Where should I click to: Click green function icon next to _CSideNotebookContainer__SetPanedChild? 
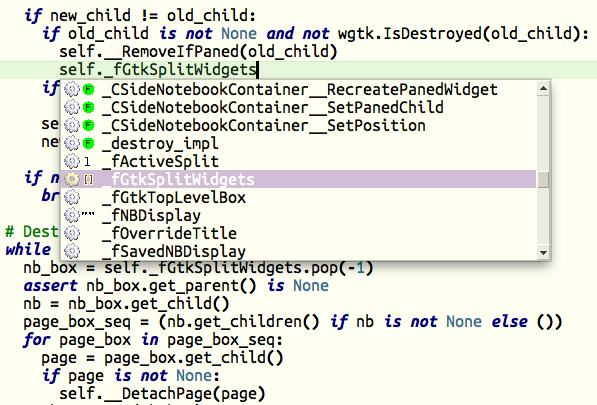click(x=88, y=108)
